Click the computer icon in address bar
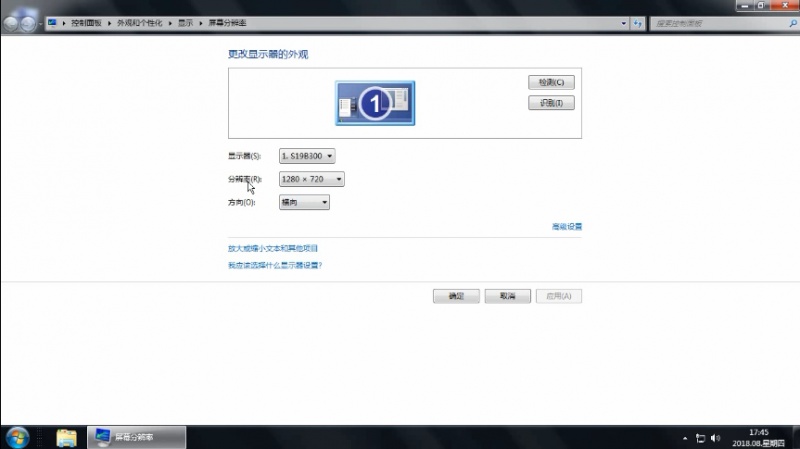The width and height of the screenshot is (800, 449). 52,23
